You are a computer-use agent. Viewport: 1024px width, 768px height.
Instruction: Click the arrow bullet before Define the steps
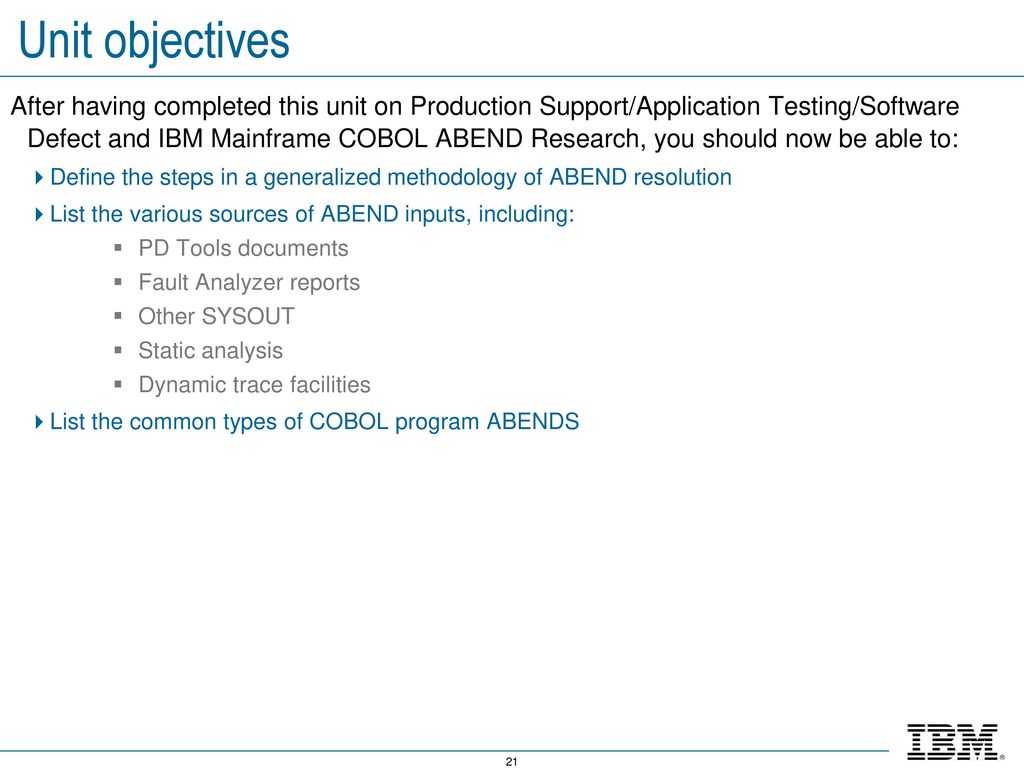pyautogui.click(x=39, y=177)
